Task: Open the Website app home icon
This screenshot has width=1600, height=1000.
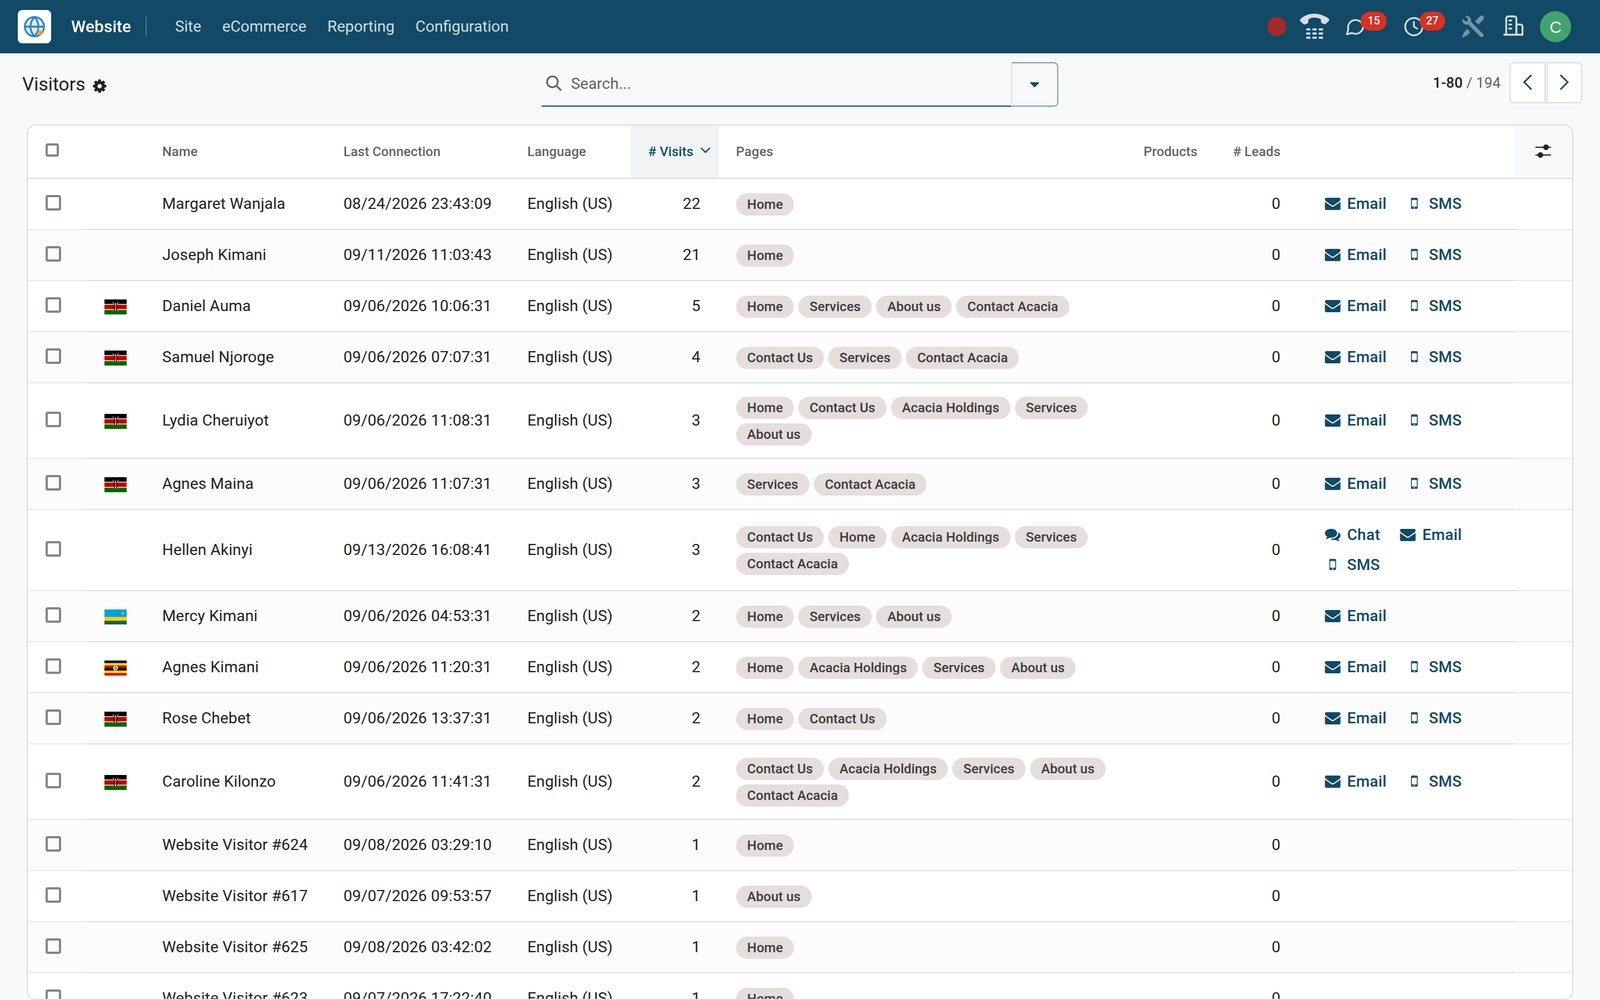Action: point(34,26)
